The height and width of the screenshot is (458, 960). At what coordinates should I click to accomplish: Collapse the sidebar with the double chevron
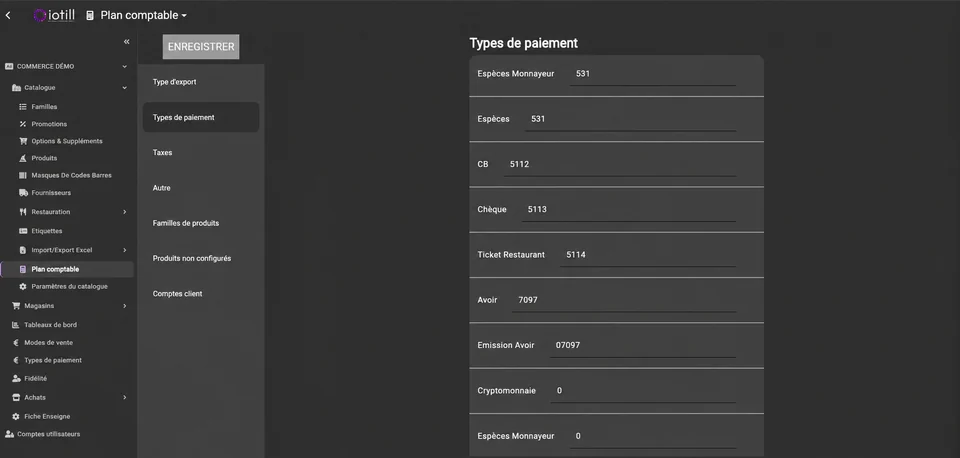click(x=127, y=42)
